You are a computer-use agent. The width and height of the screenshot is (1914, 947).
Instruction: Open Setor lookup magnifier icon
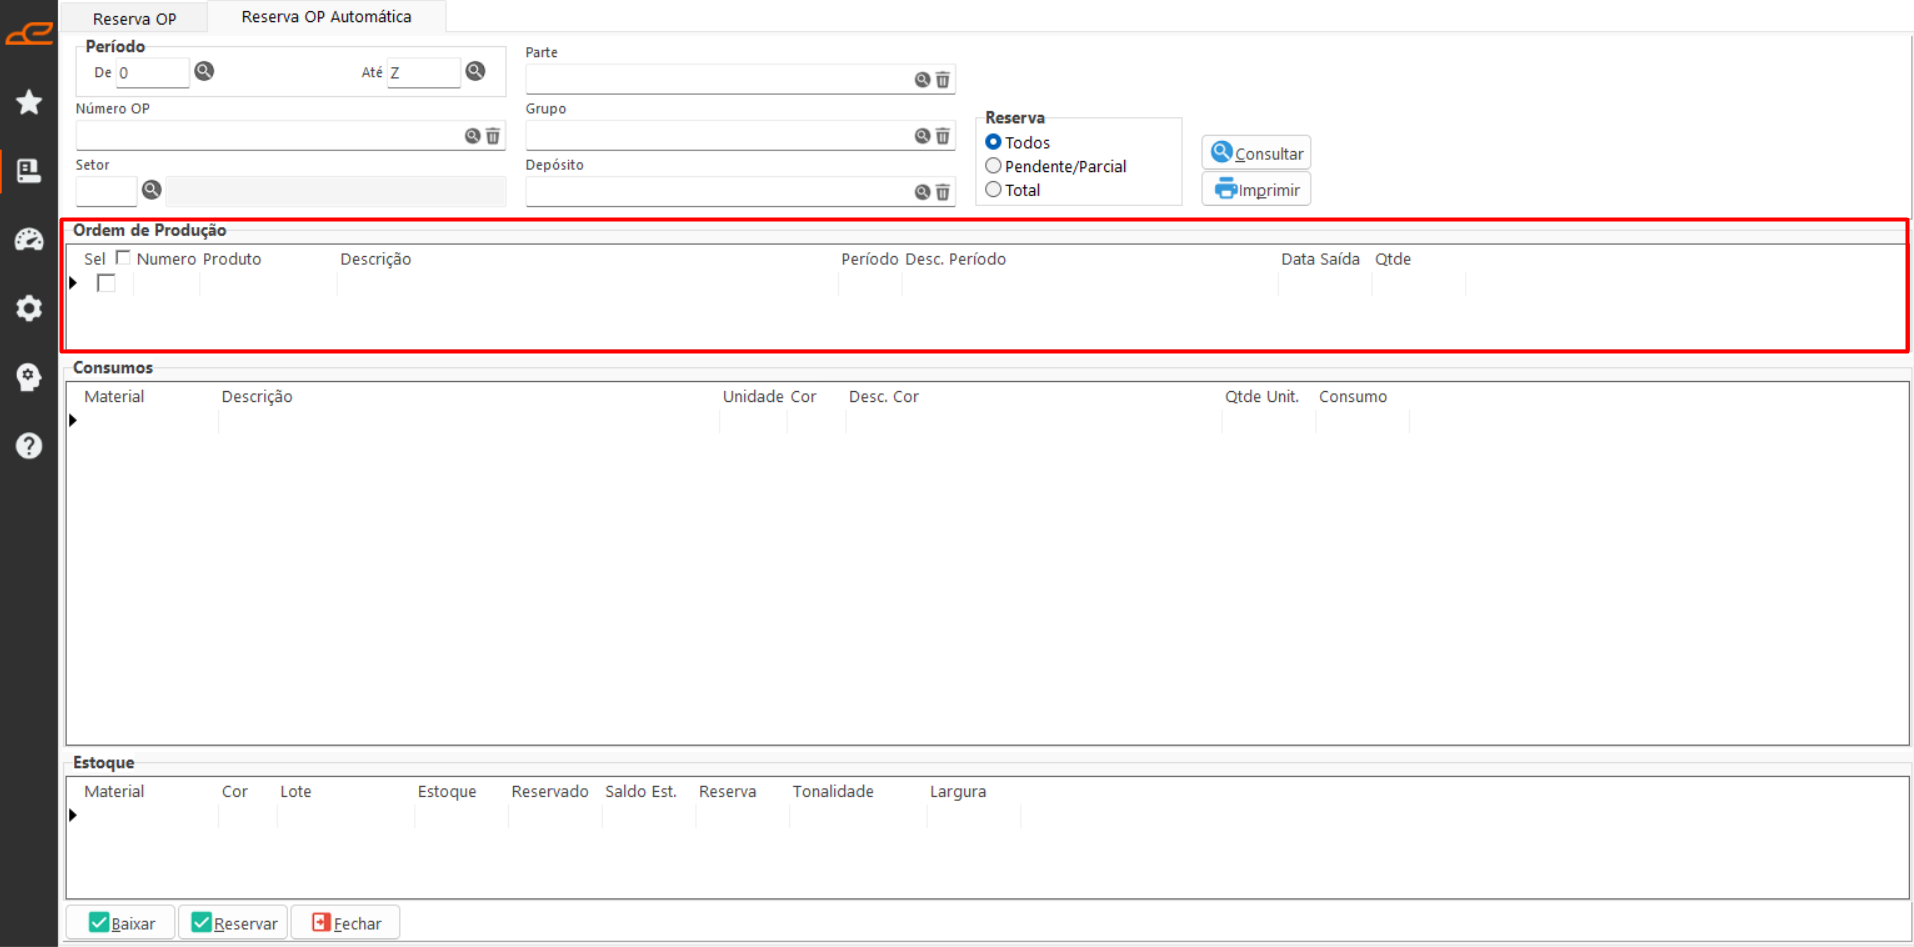coord(152,190)
